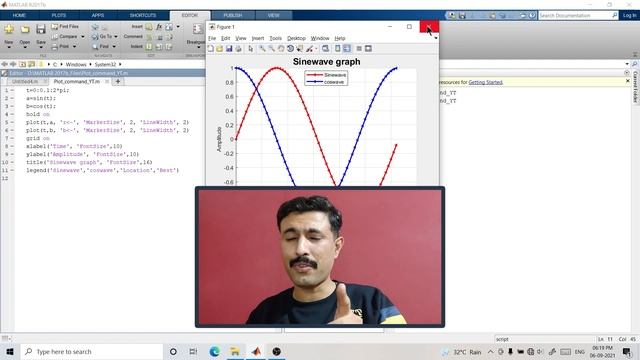
Task: Select the Untitled4.m editor tab
Action: (x=25, y=82)
